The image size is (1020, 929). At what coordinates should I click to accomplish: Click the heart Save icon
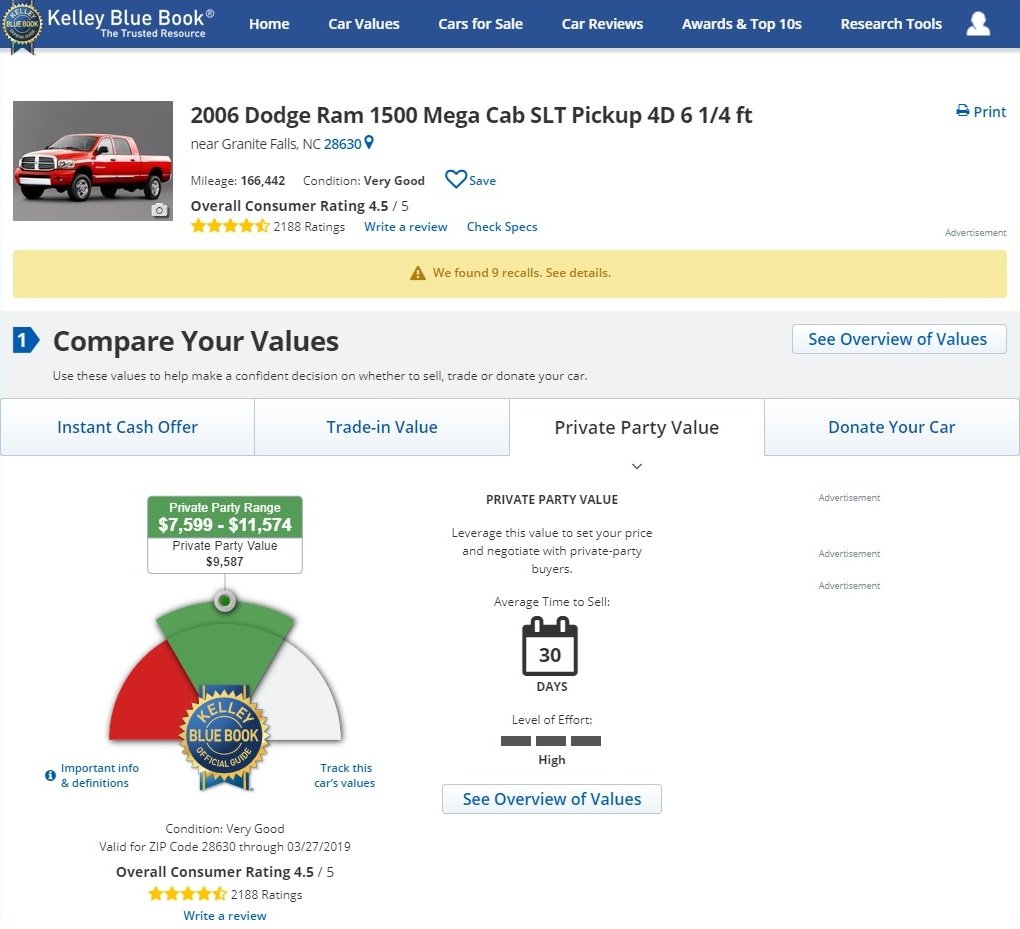(x=456, y=180)
